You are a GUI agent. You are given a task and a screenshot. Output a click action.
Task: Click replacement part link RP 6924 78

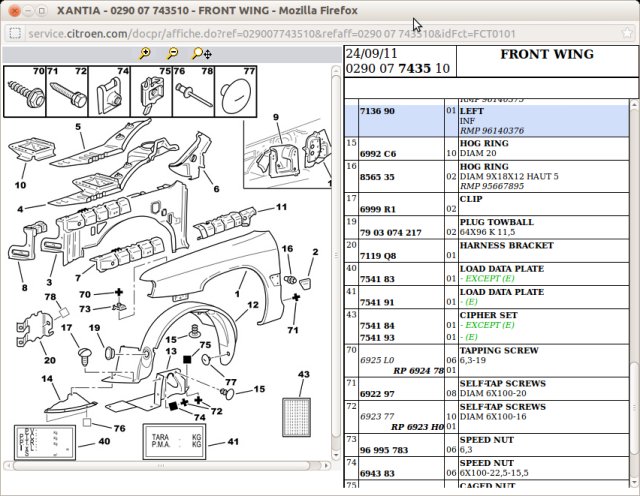tap(418, 371)
